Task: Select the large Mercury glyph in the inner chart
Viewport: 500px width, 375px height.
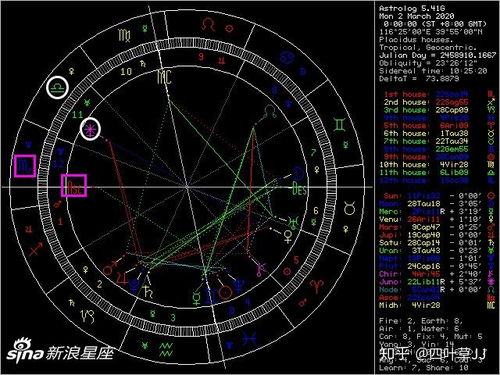Action: click(x=197, y=298)
